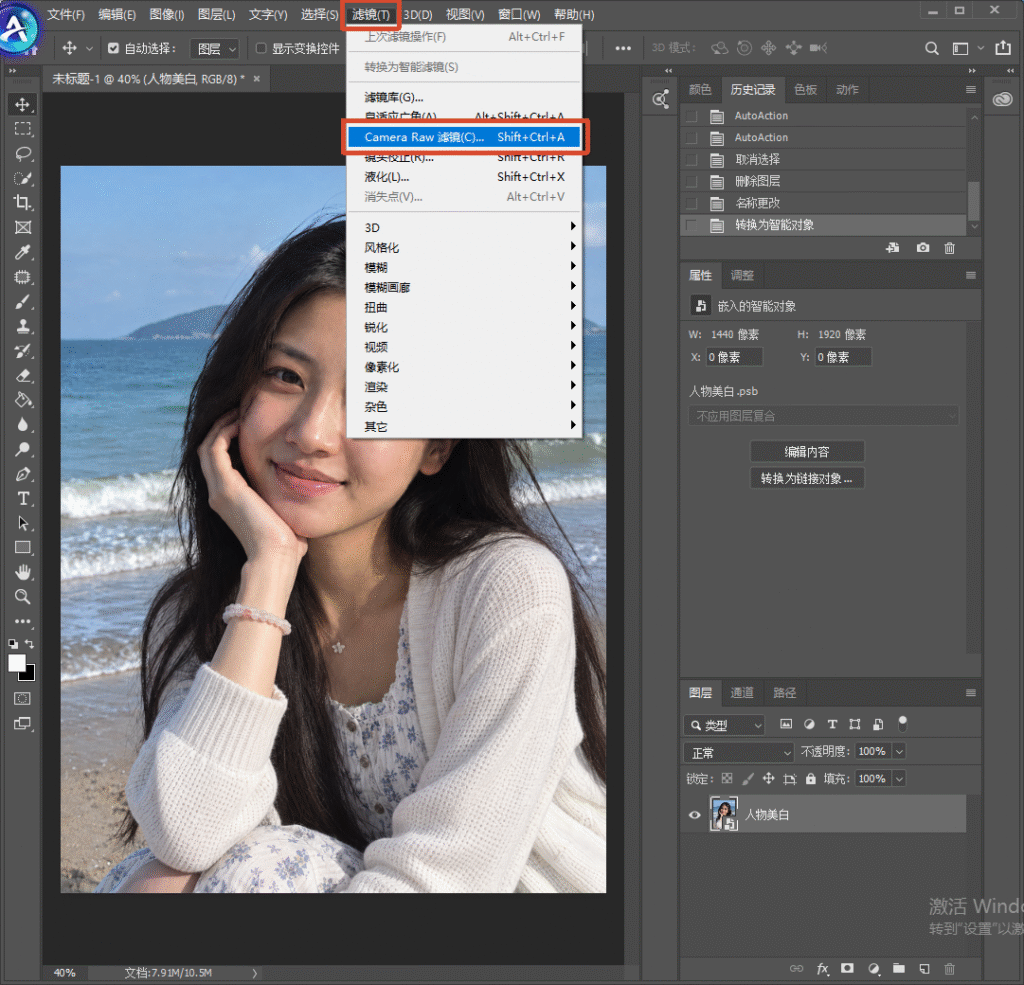
Task: Enable 显示变换控件 checkbox
Action: pos(261,48)
